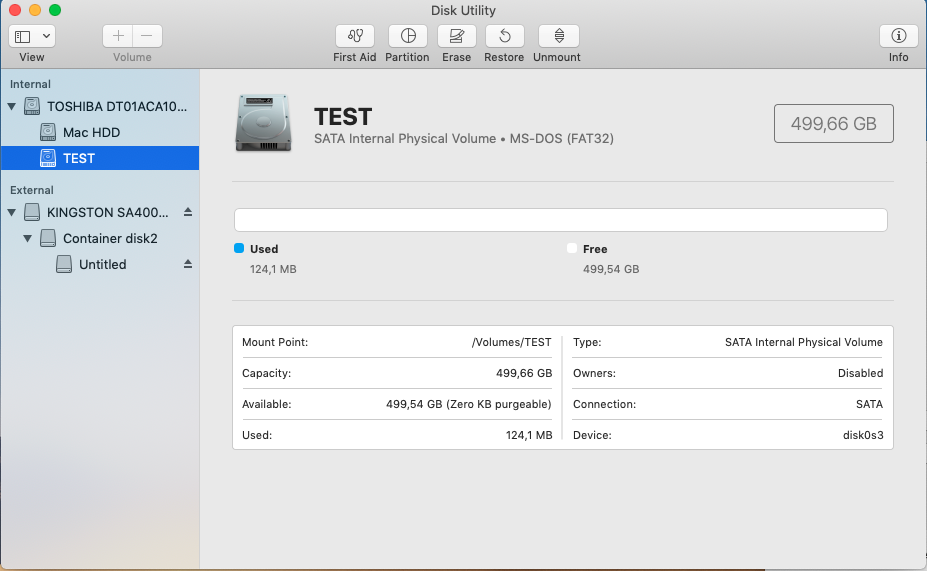Click the /Volumes/TEST mount point value
Image resolution: width=927 pixels, height=571 pixels.
pyautogui.click(x=511, y=342)
